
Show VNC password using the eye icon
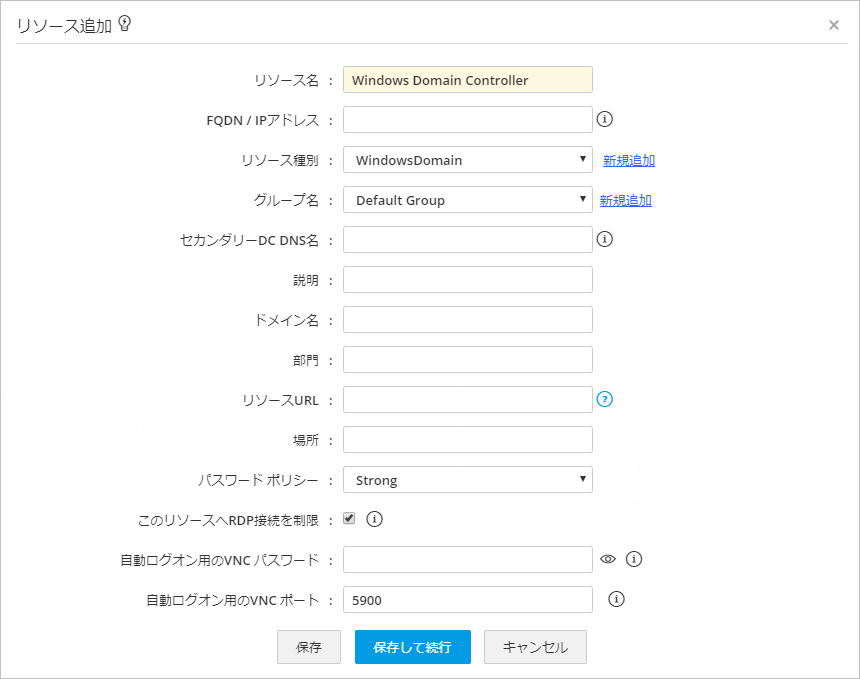pos(608,559)
